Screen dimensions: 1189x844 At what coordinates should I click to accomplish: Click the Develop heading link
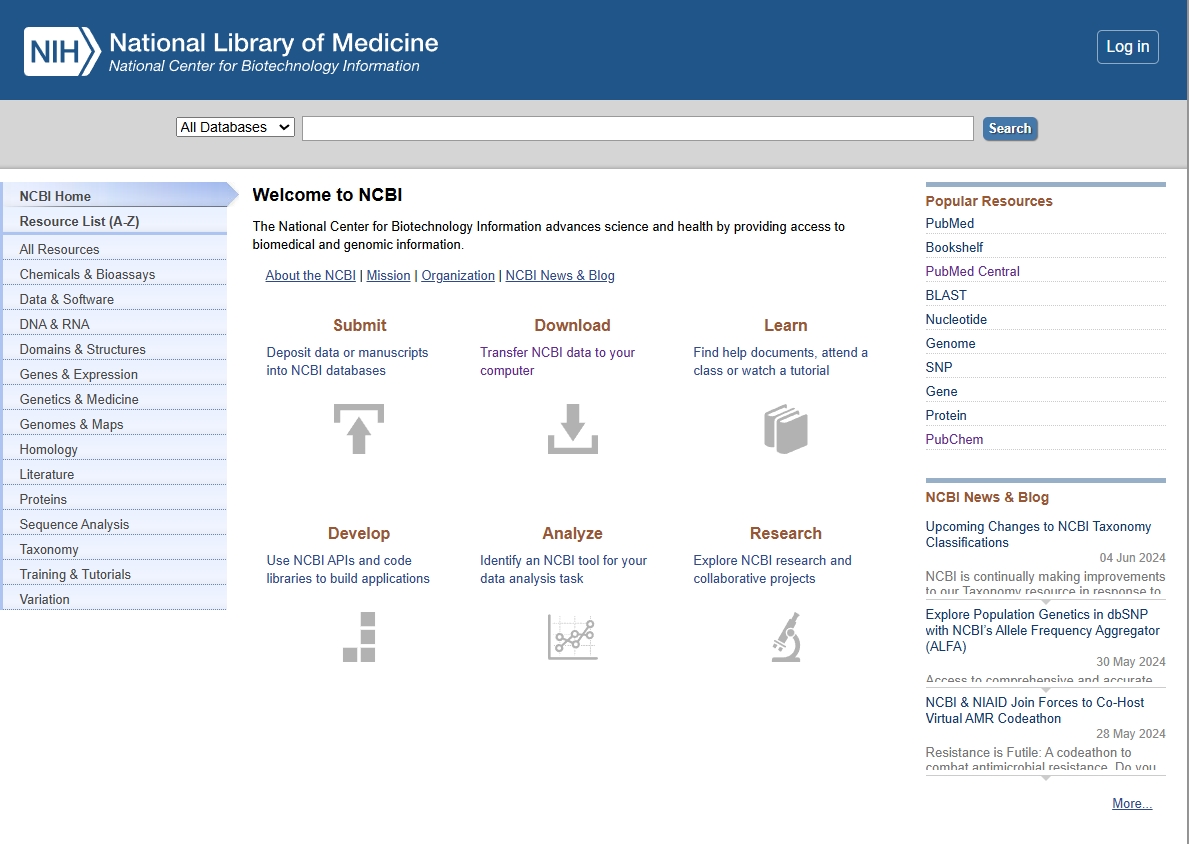click(x=359, y=533)
